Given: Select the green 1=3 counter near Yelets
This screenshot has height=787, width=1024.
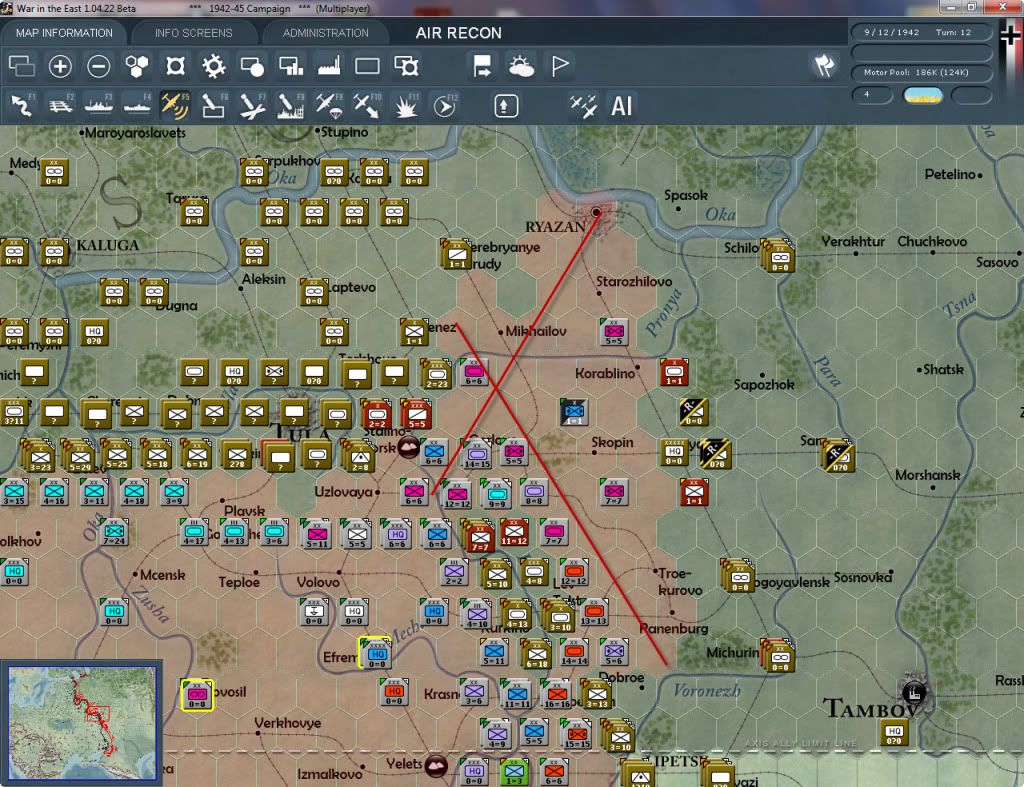Looking at the screenshot, I should [x=514, y=772].
